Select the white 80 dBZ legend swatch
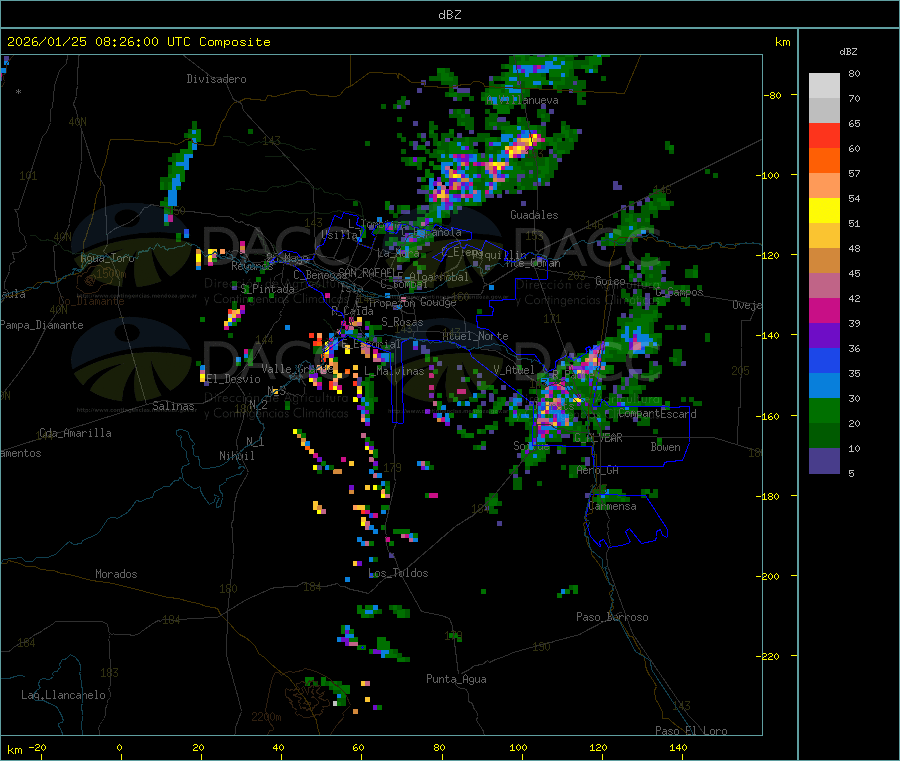The height and width of the screenshot is (761, 900). pyautogui.click(x=824, y=86)
